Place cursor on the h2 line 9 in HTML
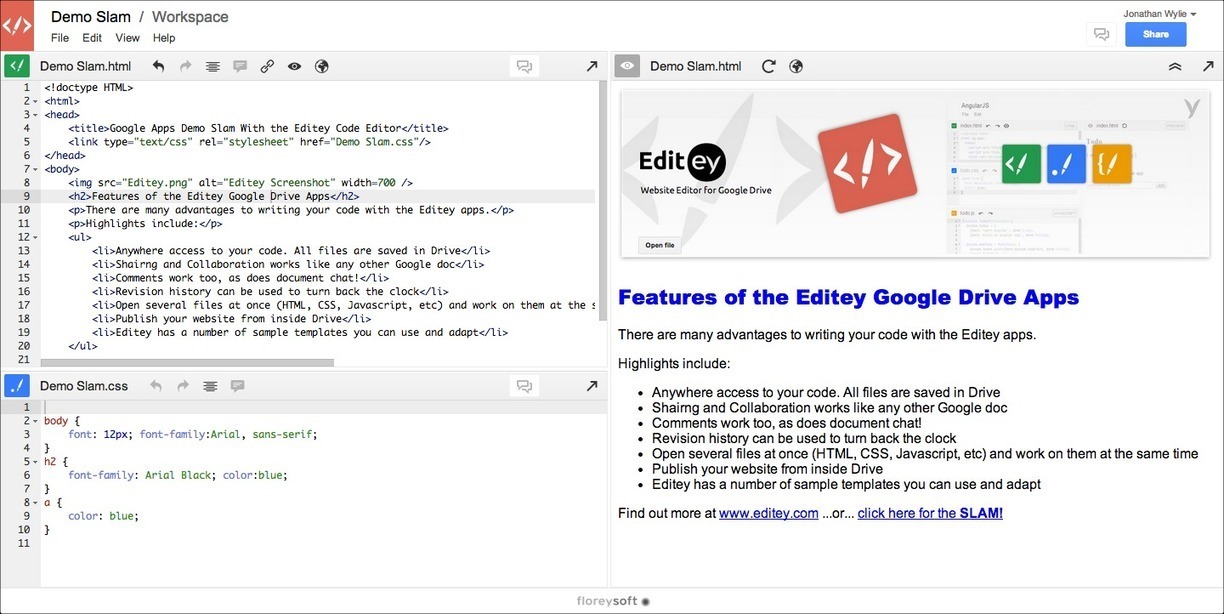 [319, 196]
